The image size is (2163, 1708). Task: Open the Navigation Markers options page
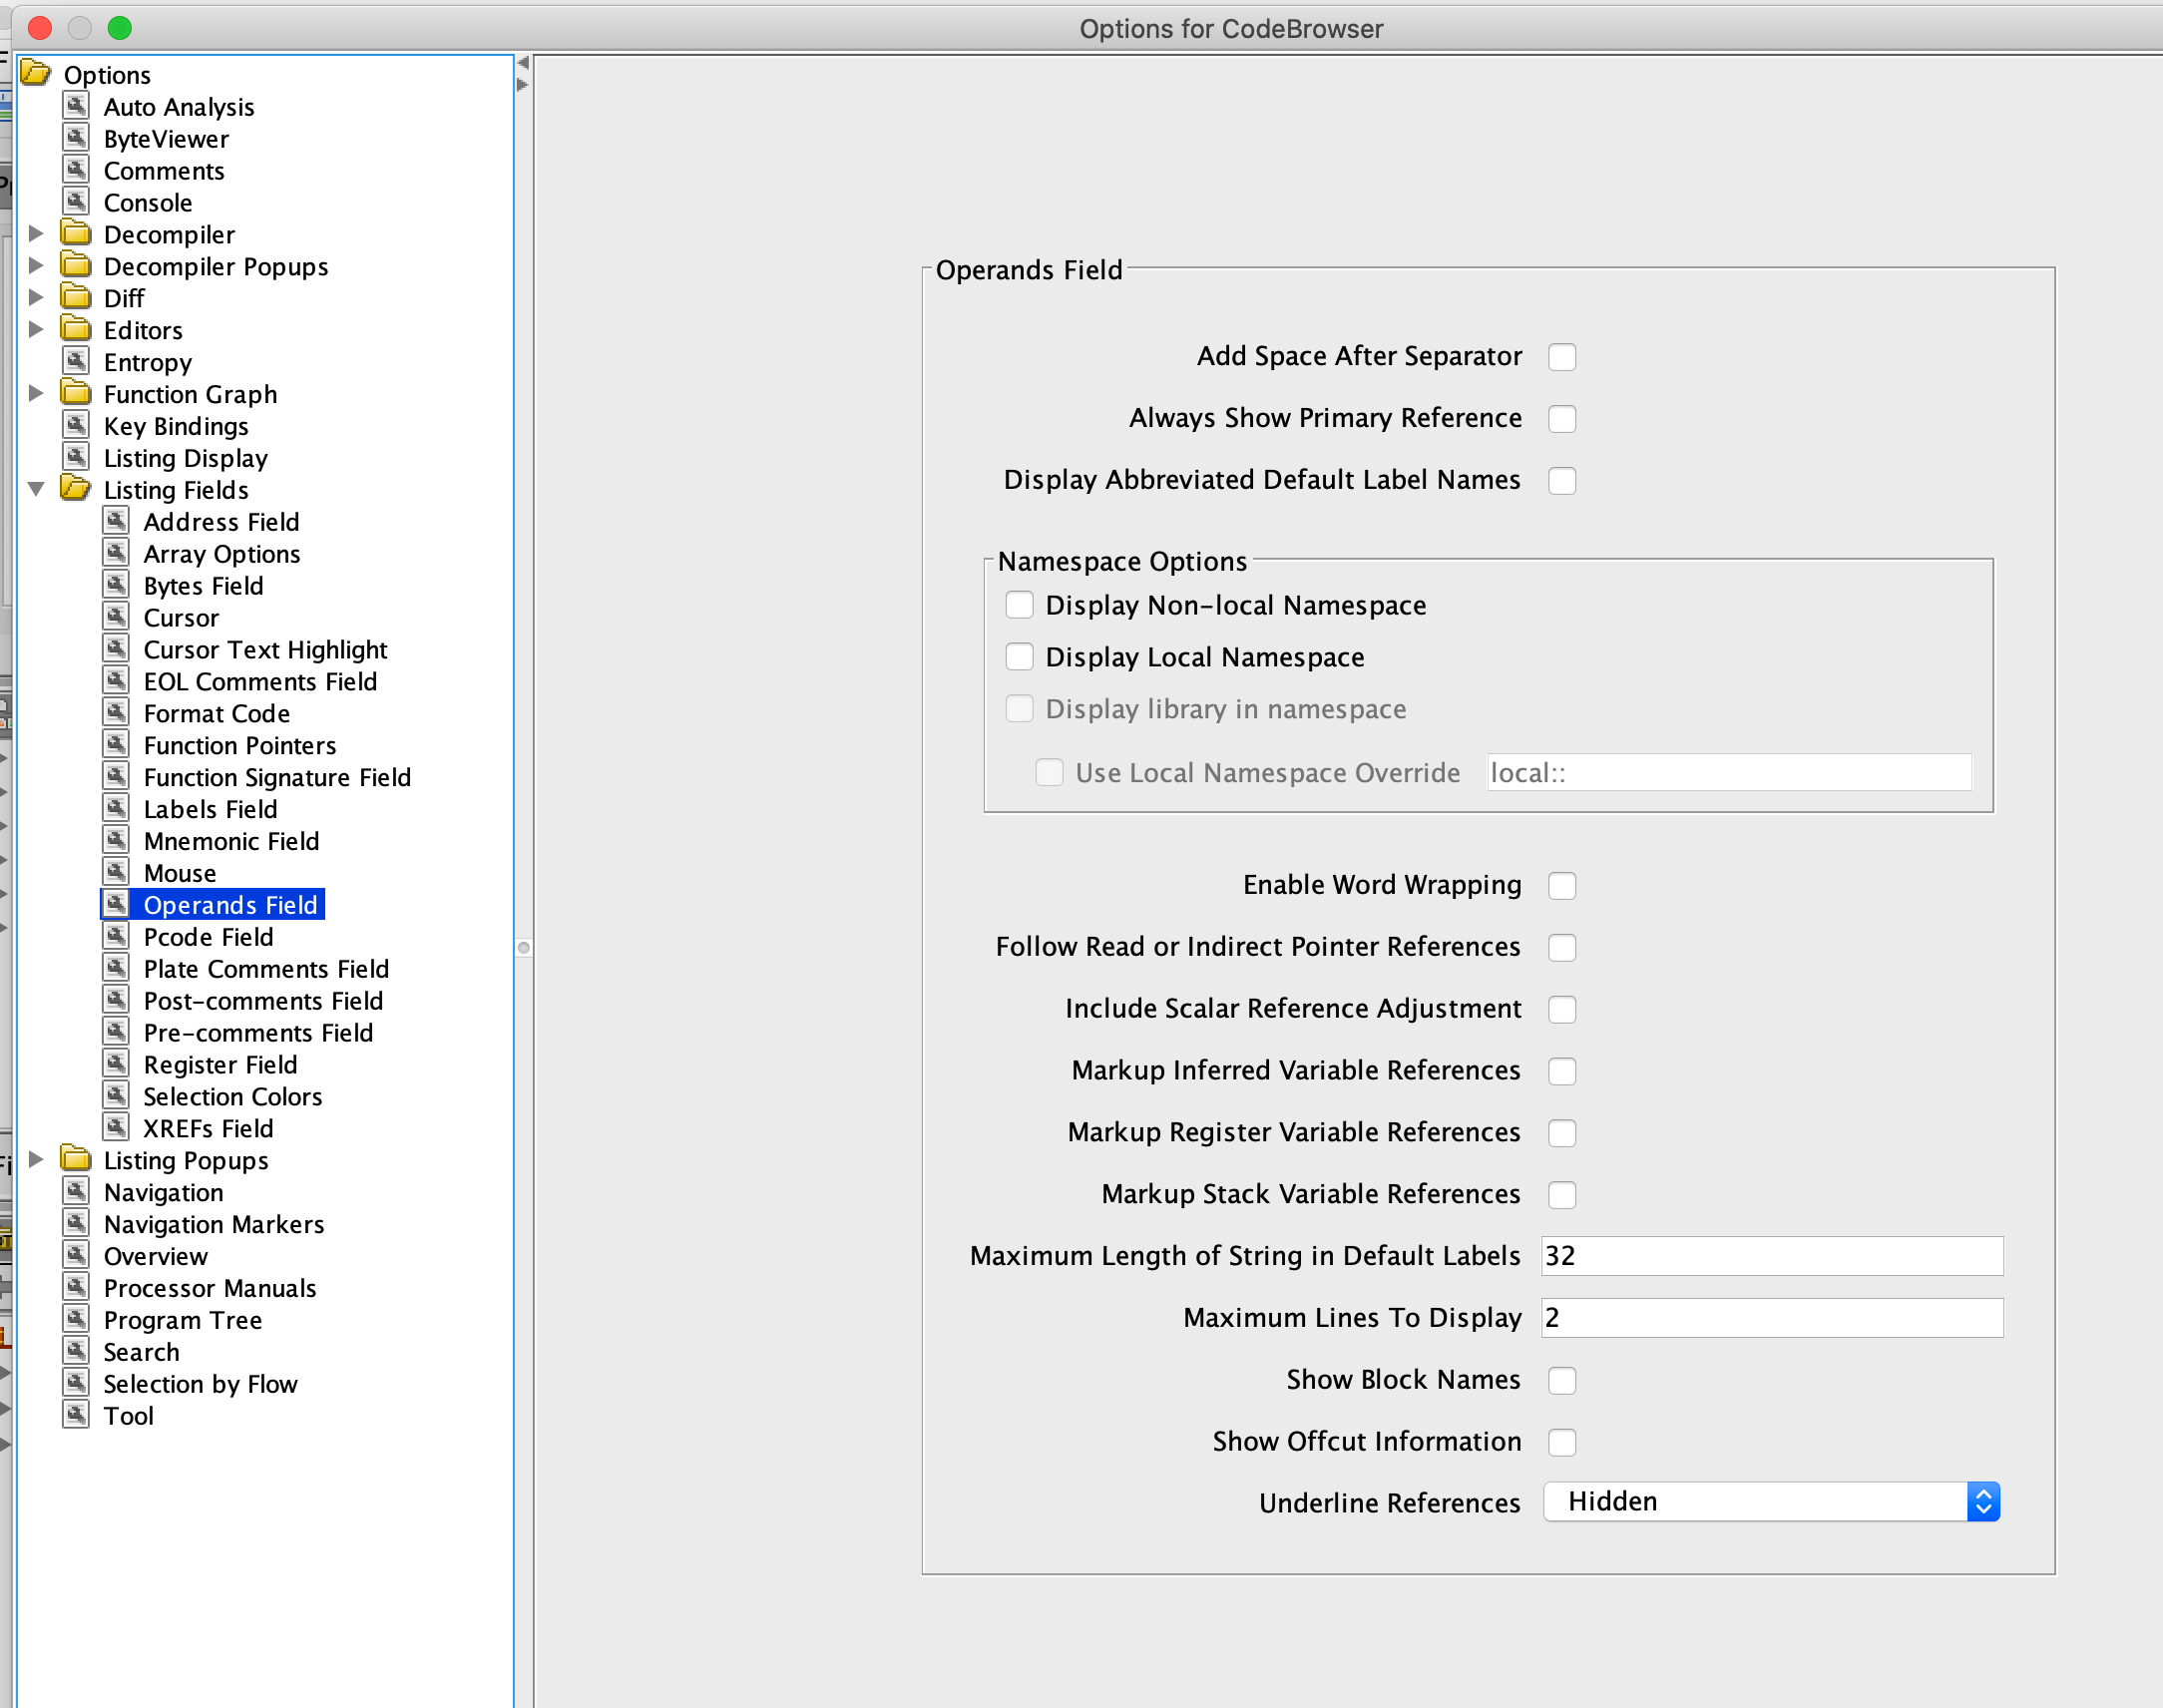tap(214, 1224)
